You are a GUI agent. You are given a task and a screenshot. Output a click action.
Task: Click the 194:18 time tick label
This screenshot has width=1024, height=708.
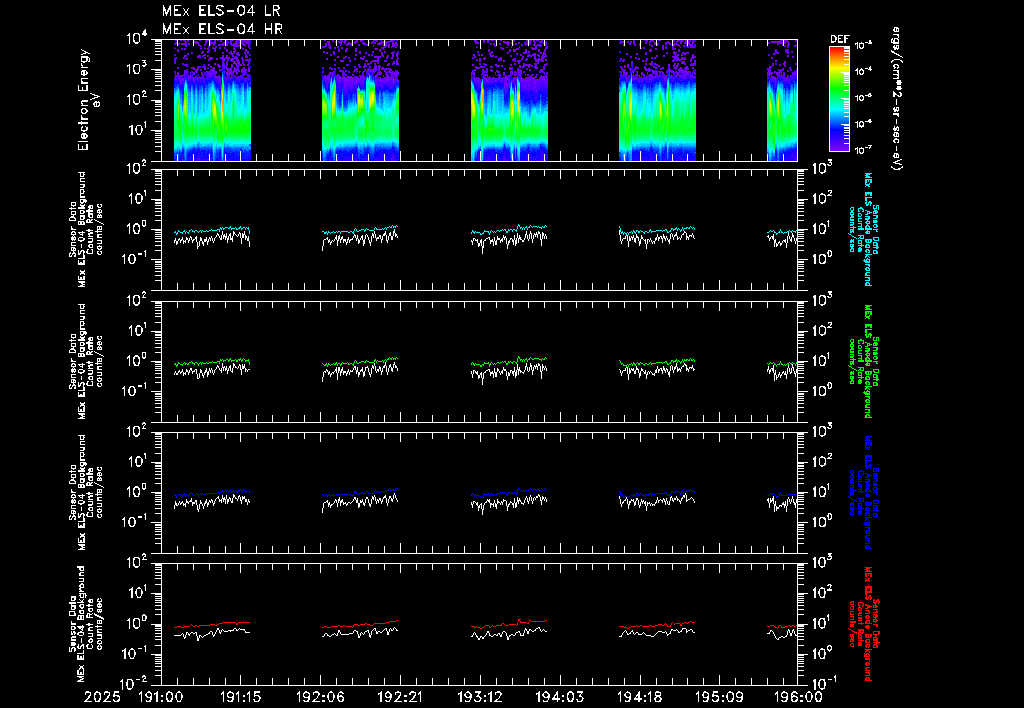[639, 698]
